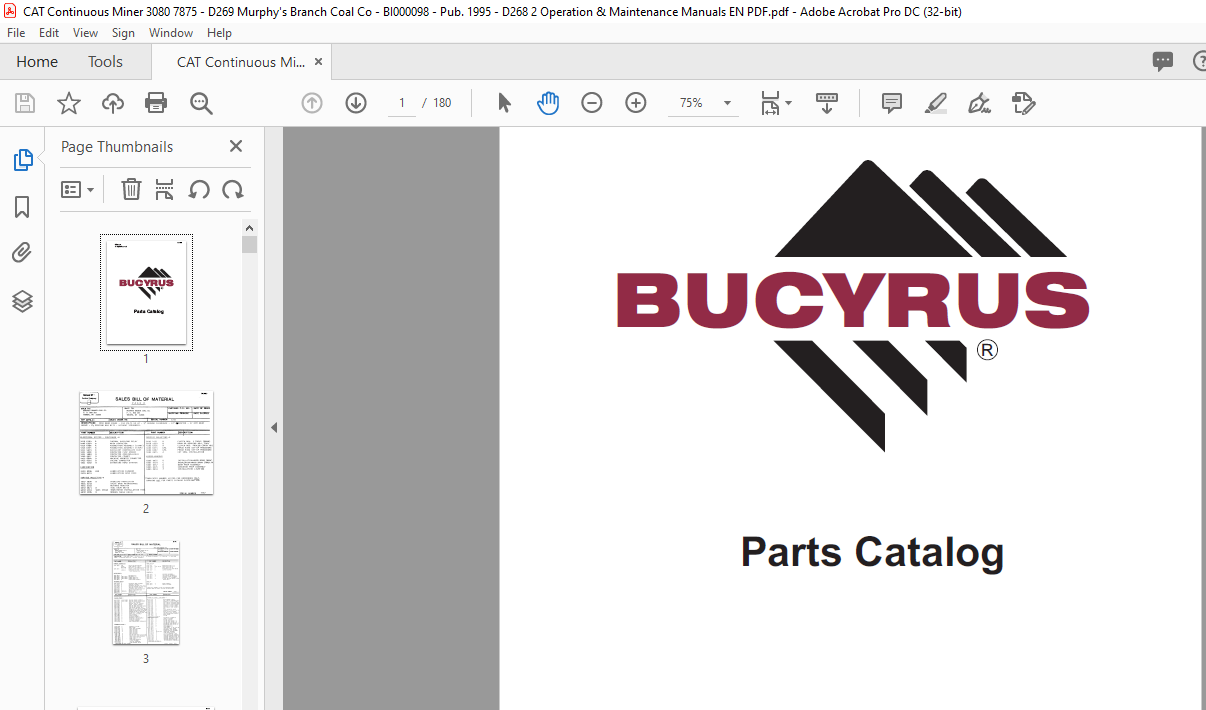The width and height of the screenshot is (1206, 710).
Task: Close the CAT Continuous Miner document tab
Action: (319, 62)
